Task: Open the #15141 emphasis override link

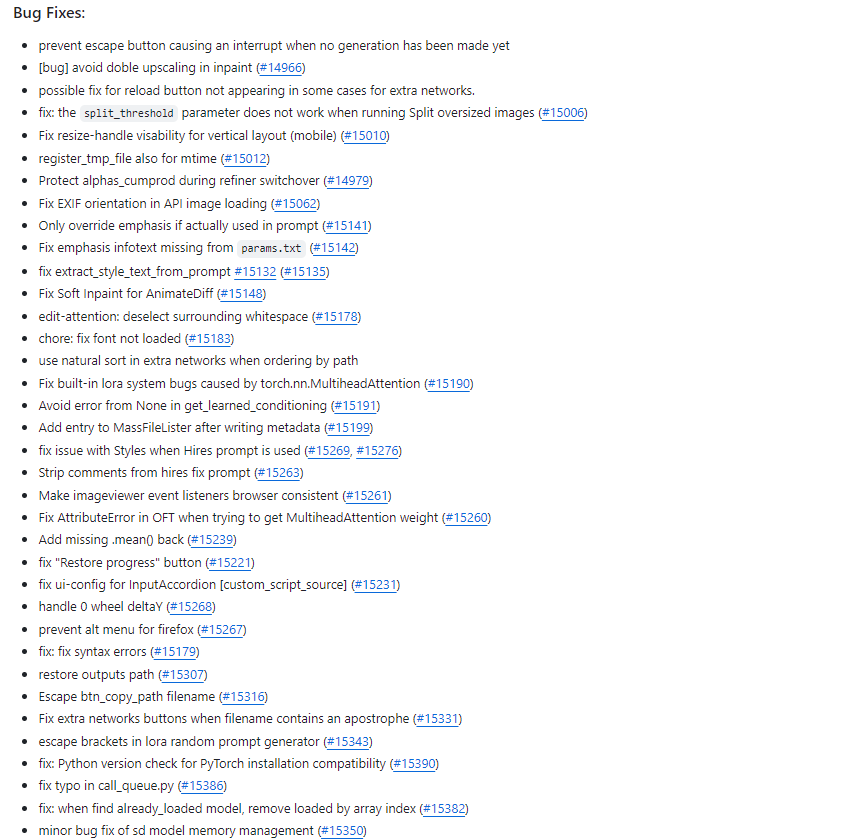Action: tap(347, 226)
